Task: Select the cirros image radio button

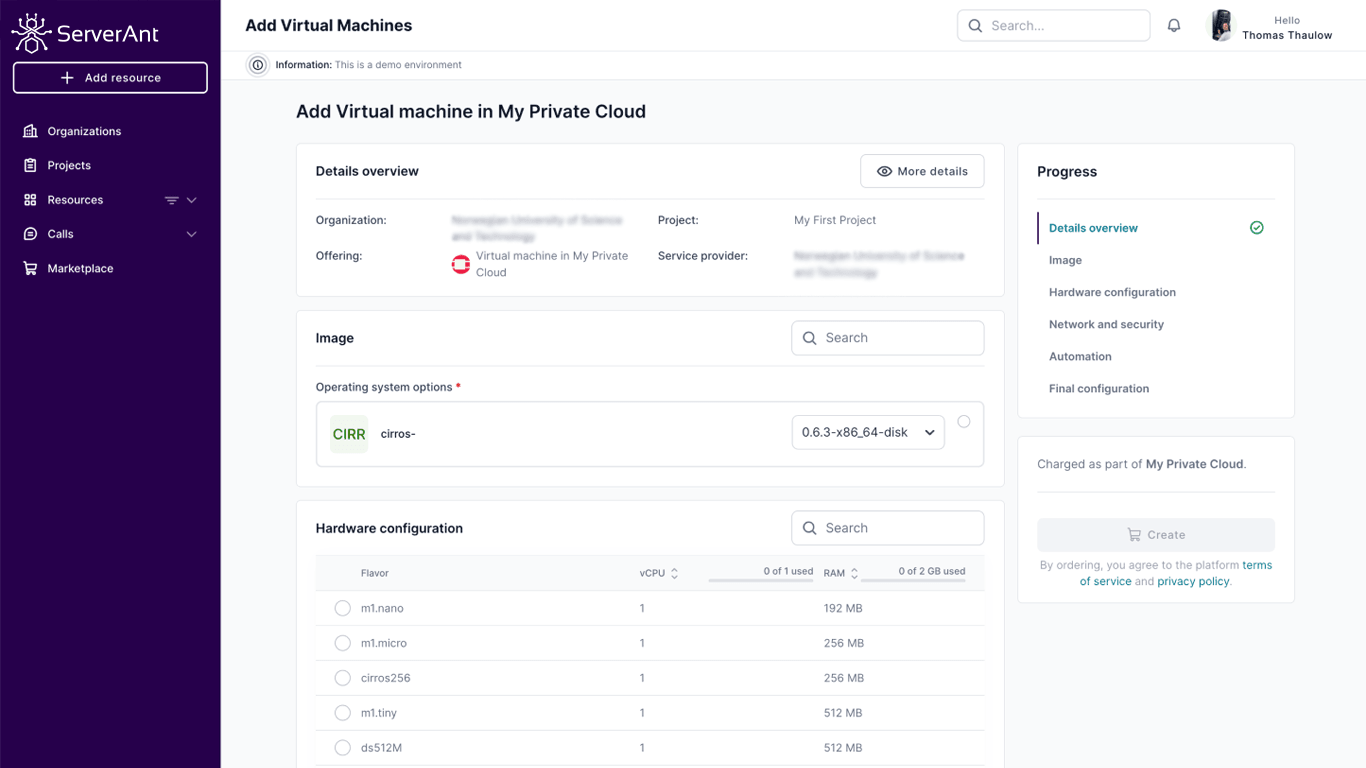Action: [963, 422]
